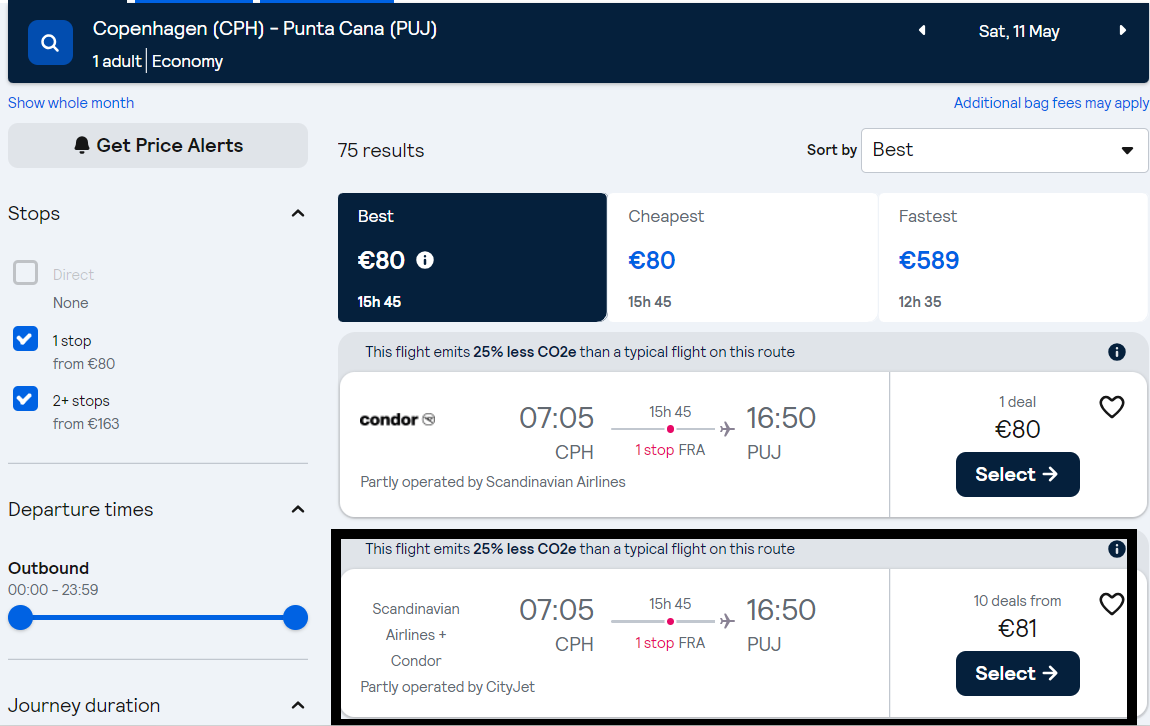Switch to the Cheapest tab

(x=742, y=257)
